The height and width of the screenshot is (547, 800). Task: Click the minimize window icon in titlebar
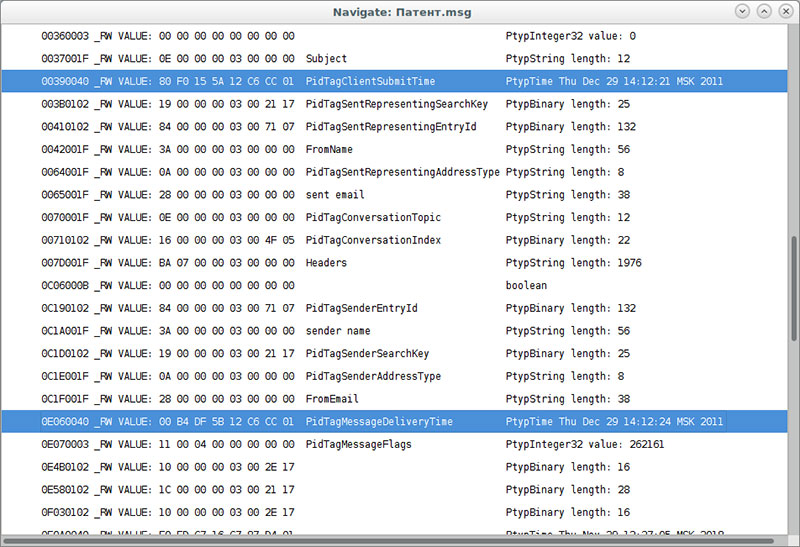pyautogui.click(x=764, y=12)
